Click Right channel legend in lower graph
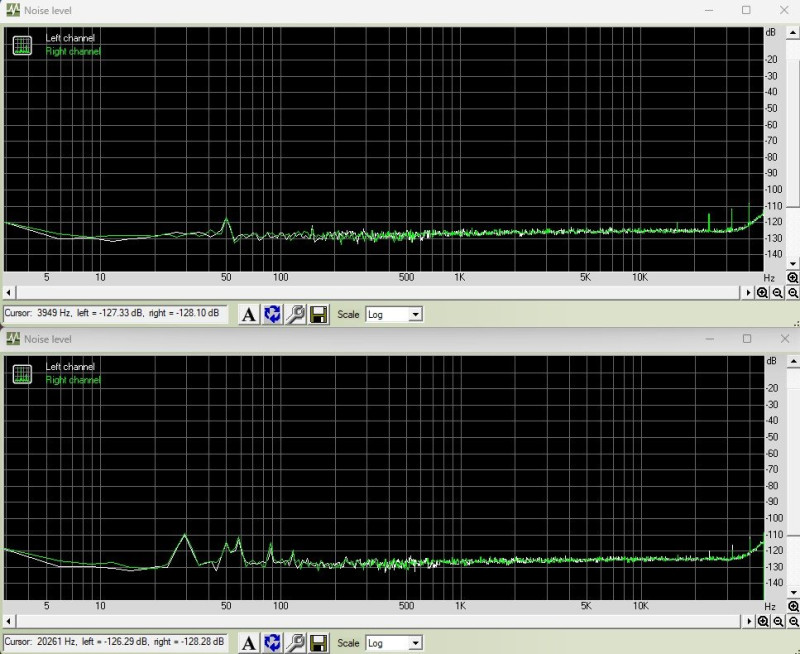This screenshot has width=800, height=654. click(73, 380)
